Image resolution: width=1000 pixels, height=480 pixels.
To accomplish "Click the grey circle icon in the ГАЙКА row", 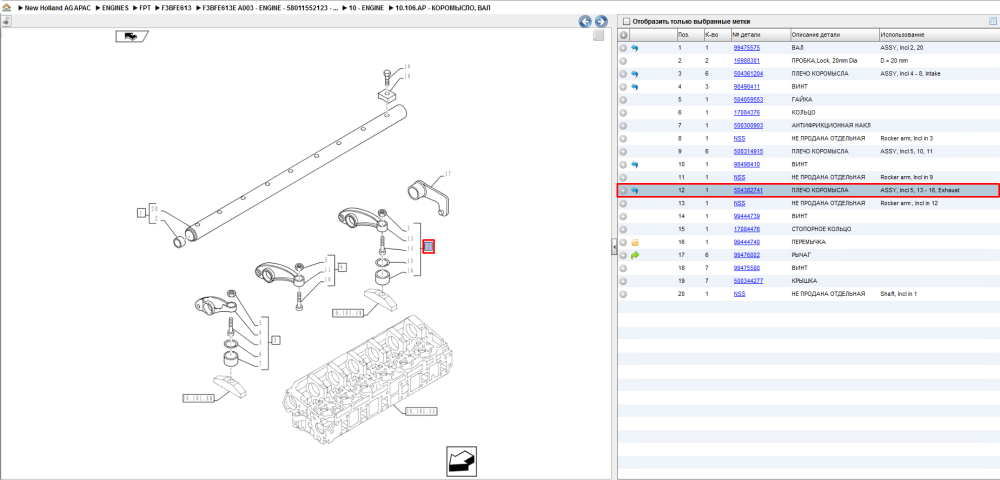I will tap(623, 99).
